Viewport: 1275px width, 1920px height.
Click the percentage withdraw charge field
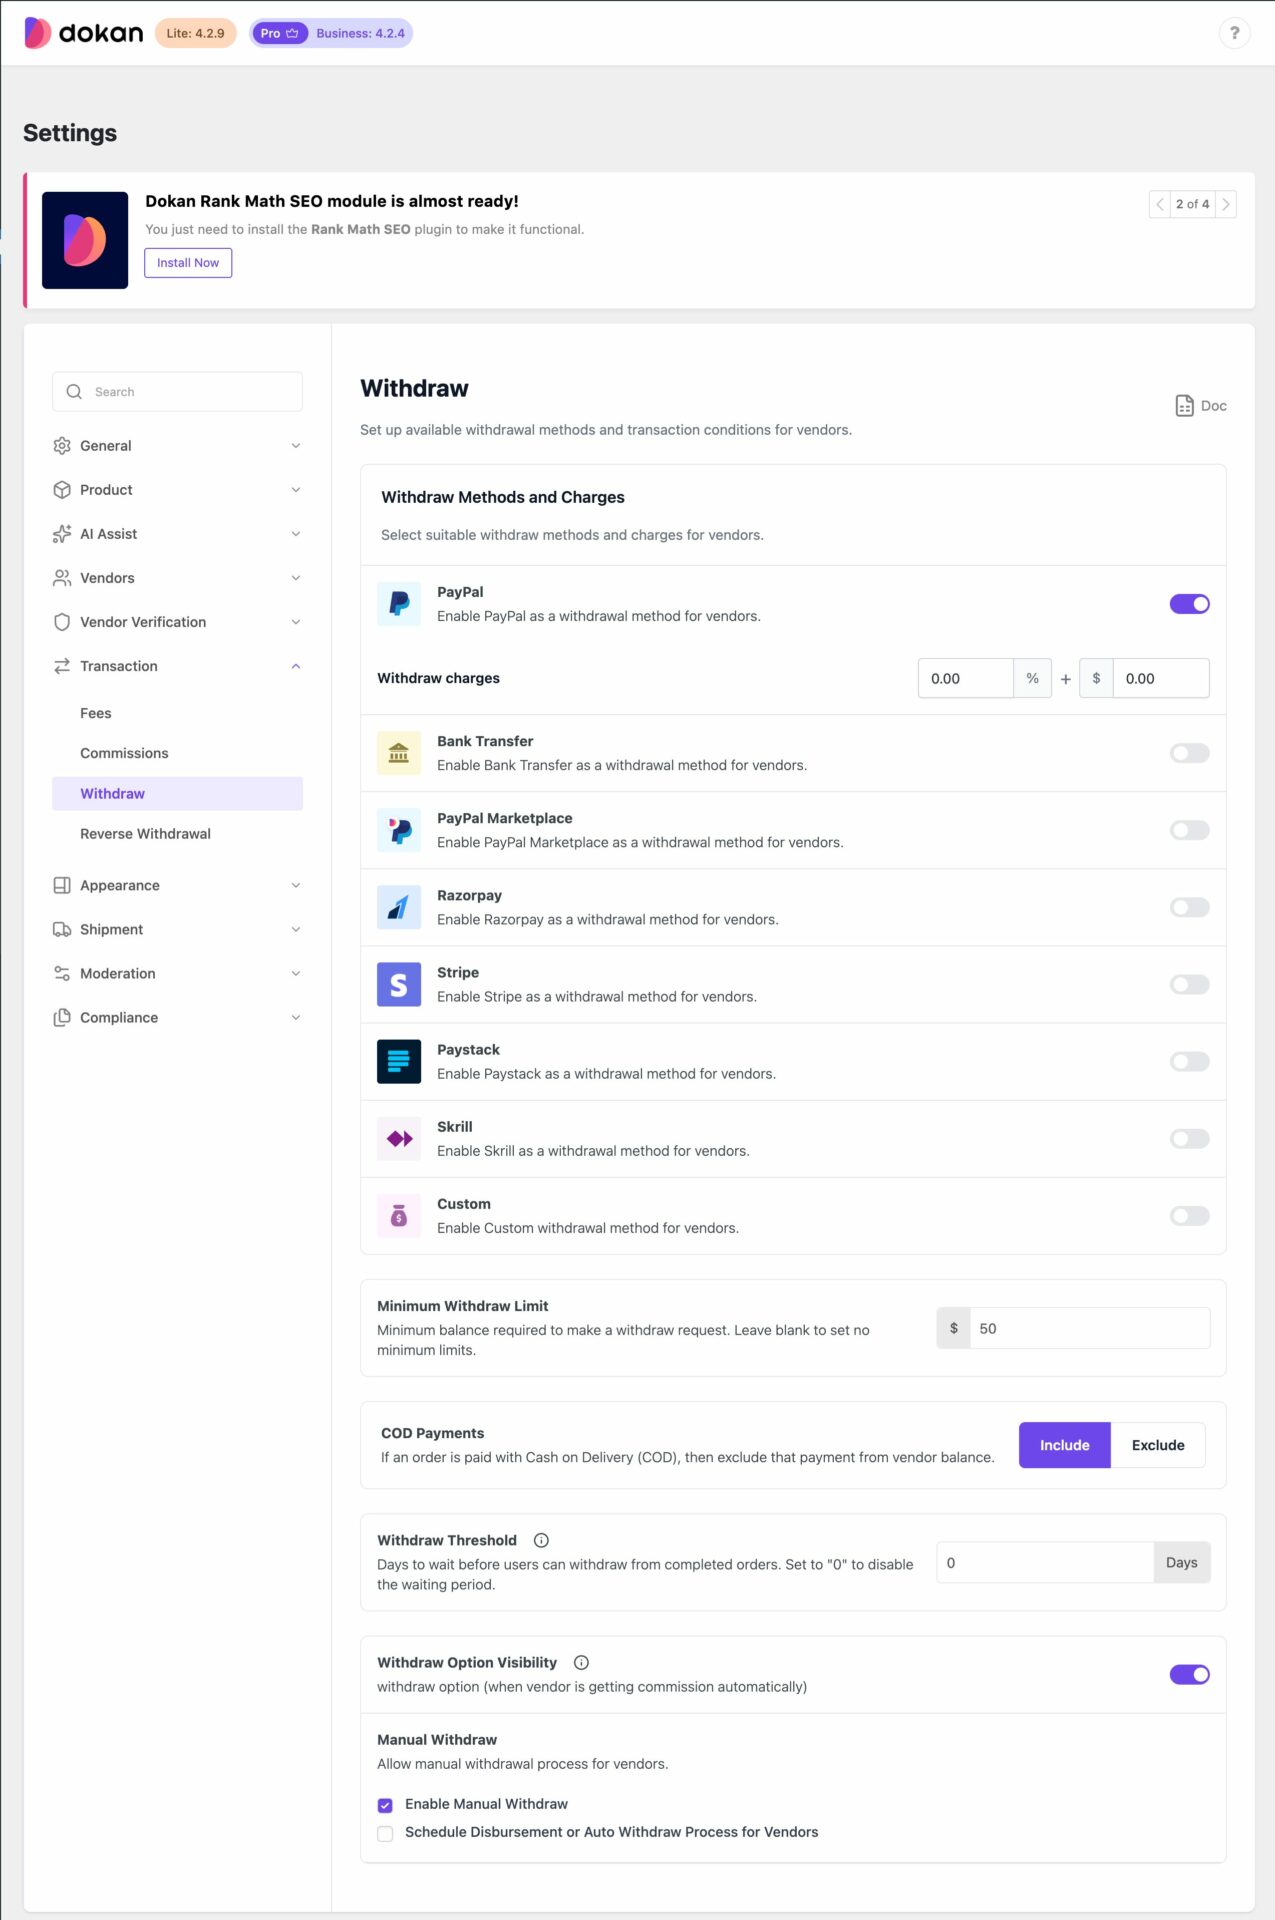click(x=966, y=678)
